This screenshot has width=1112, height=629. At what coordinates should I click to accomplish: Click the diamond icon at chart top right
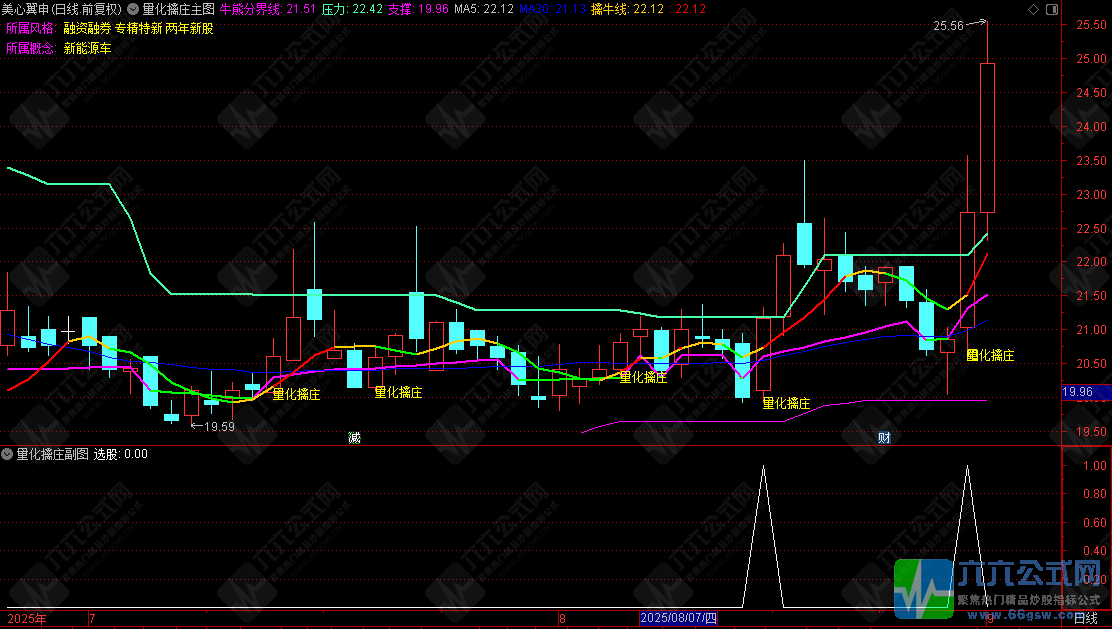point(1033,9)
